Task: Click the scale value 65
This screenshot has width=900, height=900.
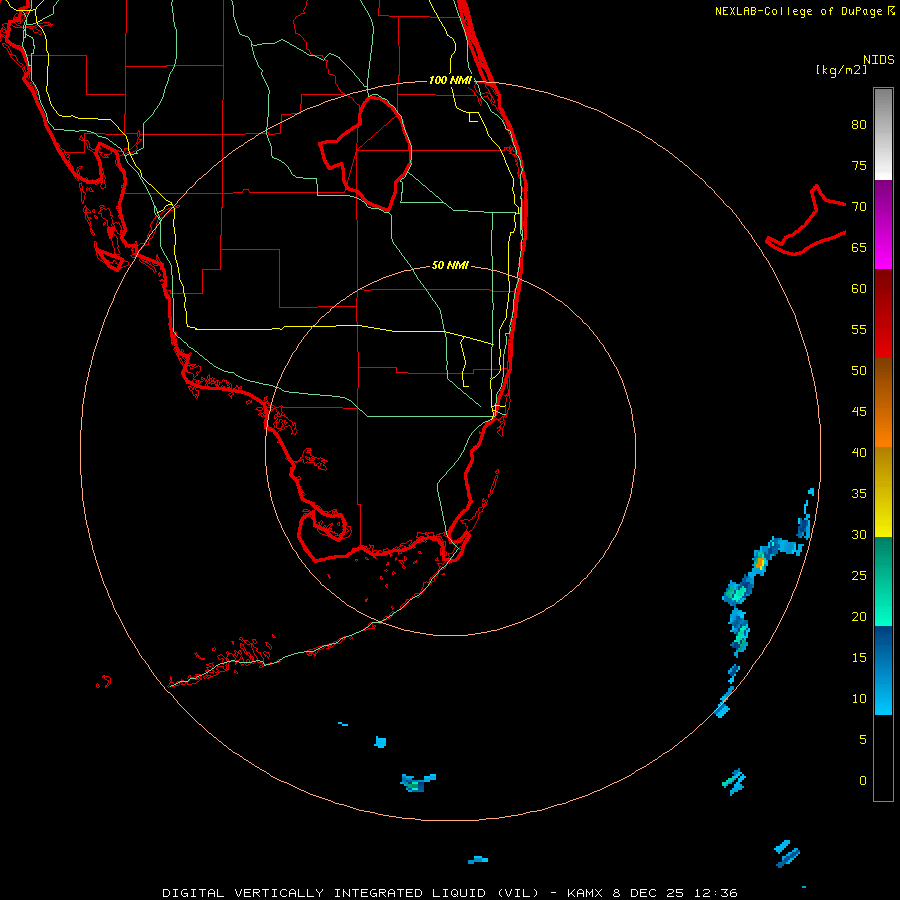Action: pos(859,247)
